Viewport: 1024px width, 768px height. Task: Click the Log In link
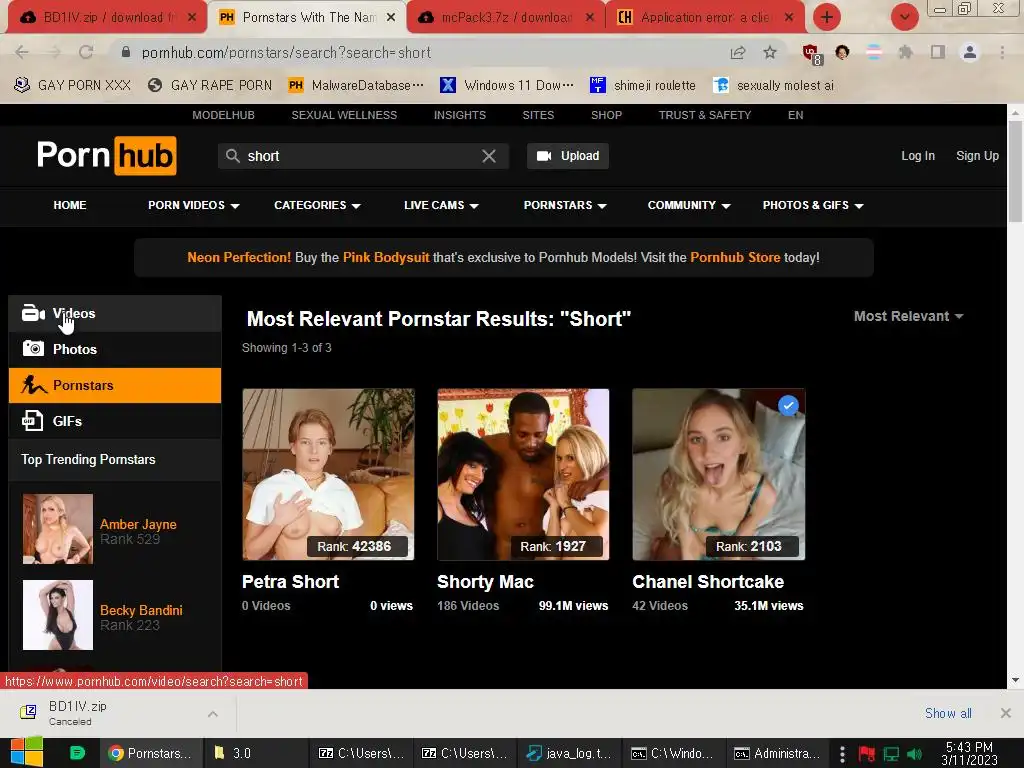(x=918, y=156)
